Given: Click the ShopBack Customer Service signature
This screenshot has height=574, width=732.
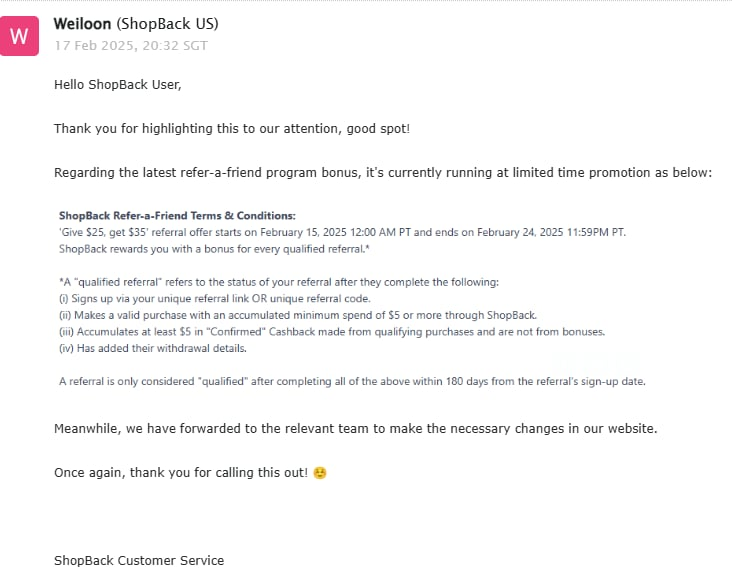Looking at the screenshot, I should (x=139, y=560).
